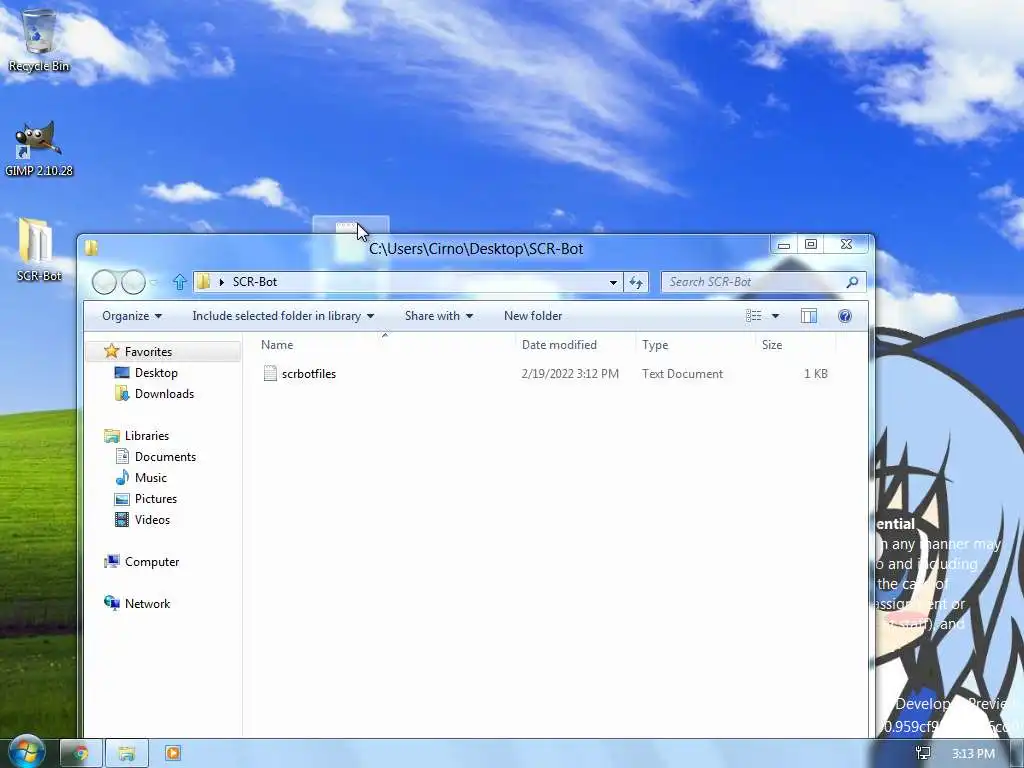The image size is (1024, 768).
Task: Click the Explorer forward navigation button
Action: [x=133, y=282]
